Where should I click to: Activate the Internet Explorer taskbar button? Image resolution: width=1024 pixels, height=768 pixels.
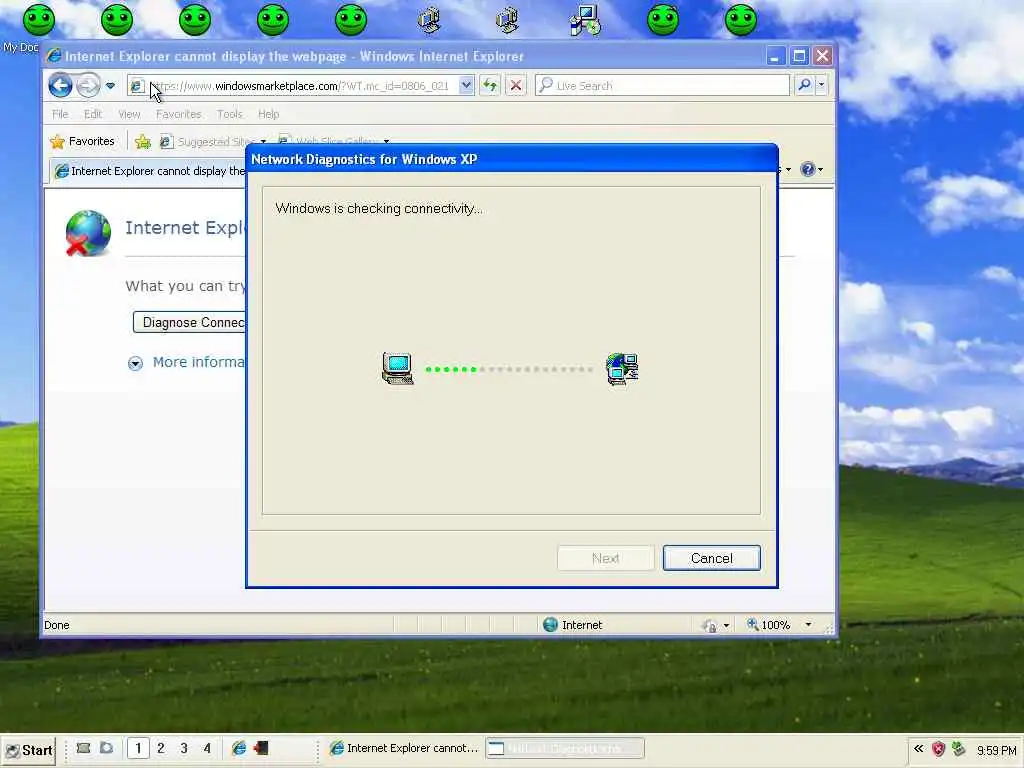[x=404, y=748]
